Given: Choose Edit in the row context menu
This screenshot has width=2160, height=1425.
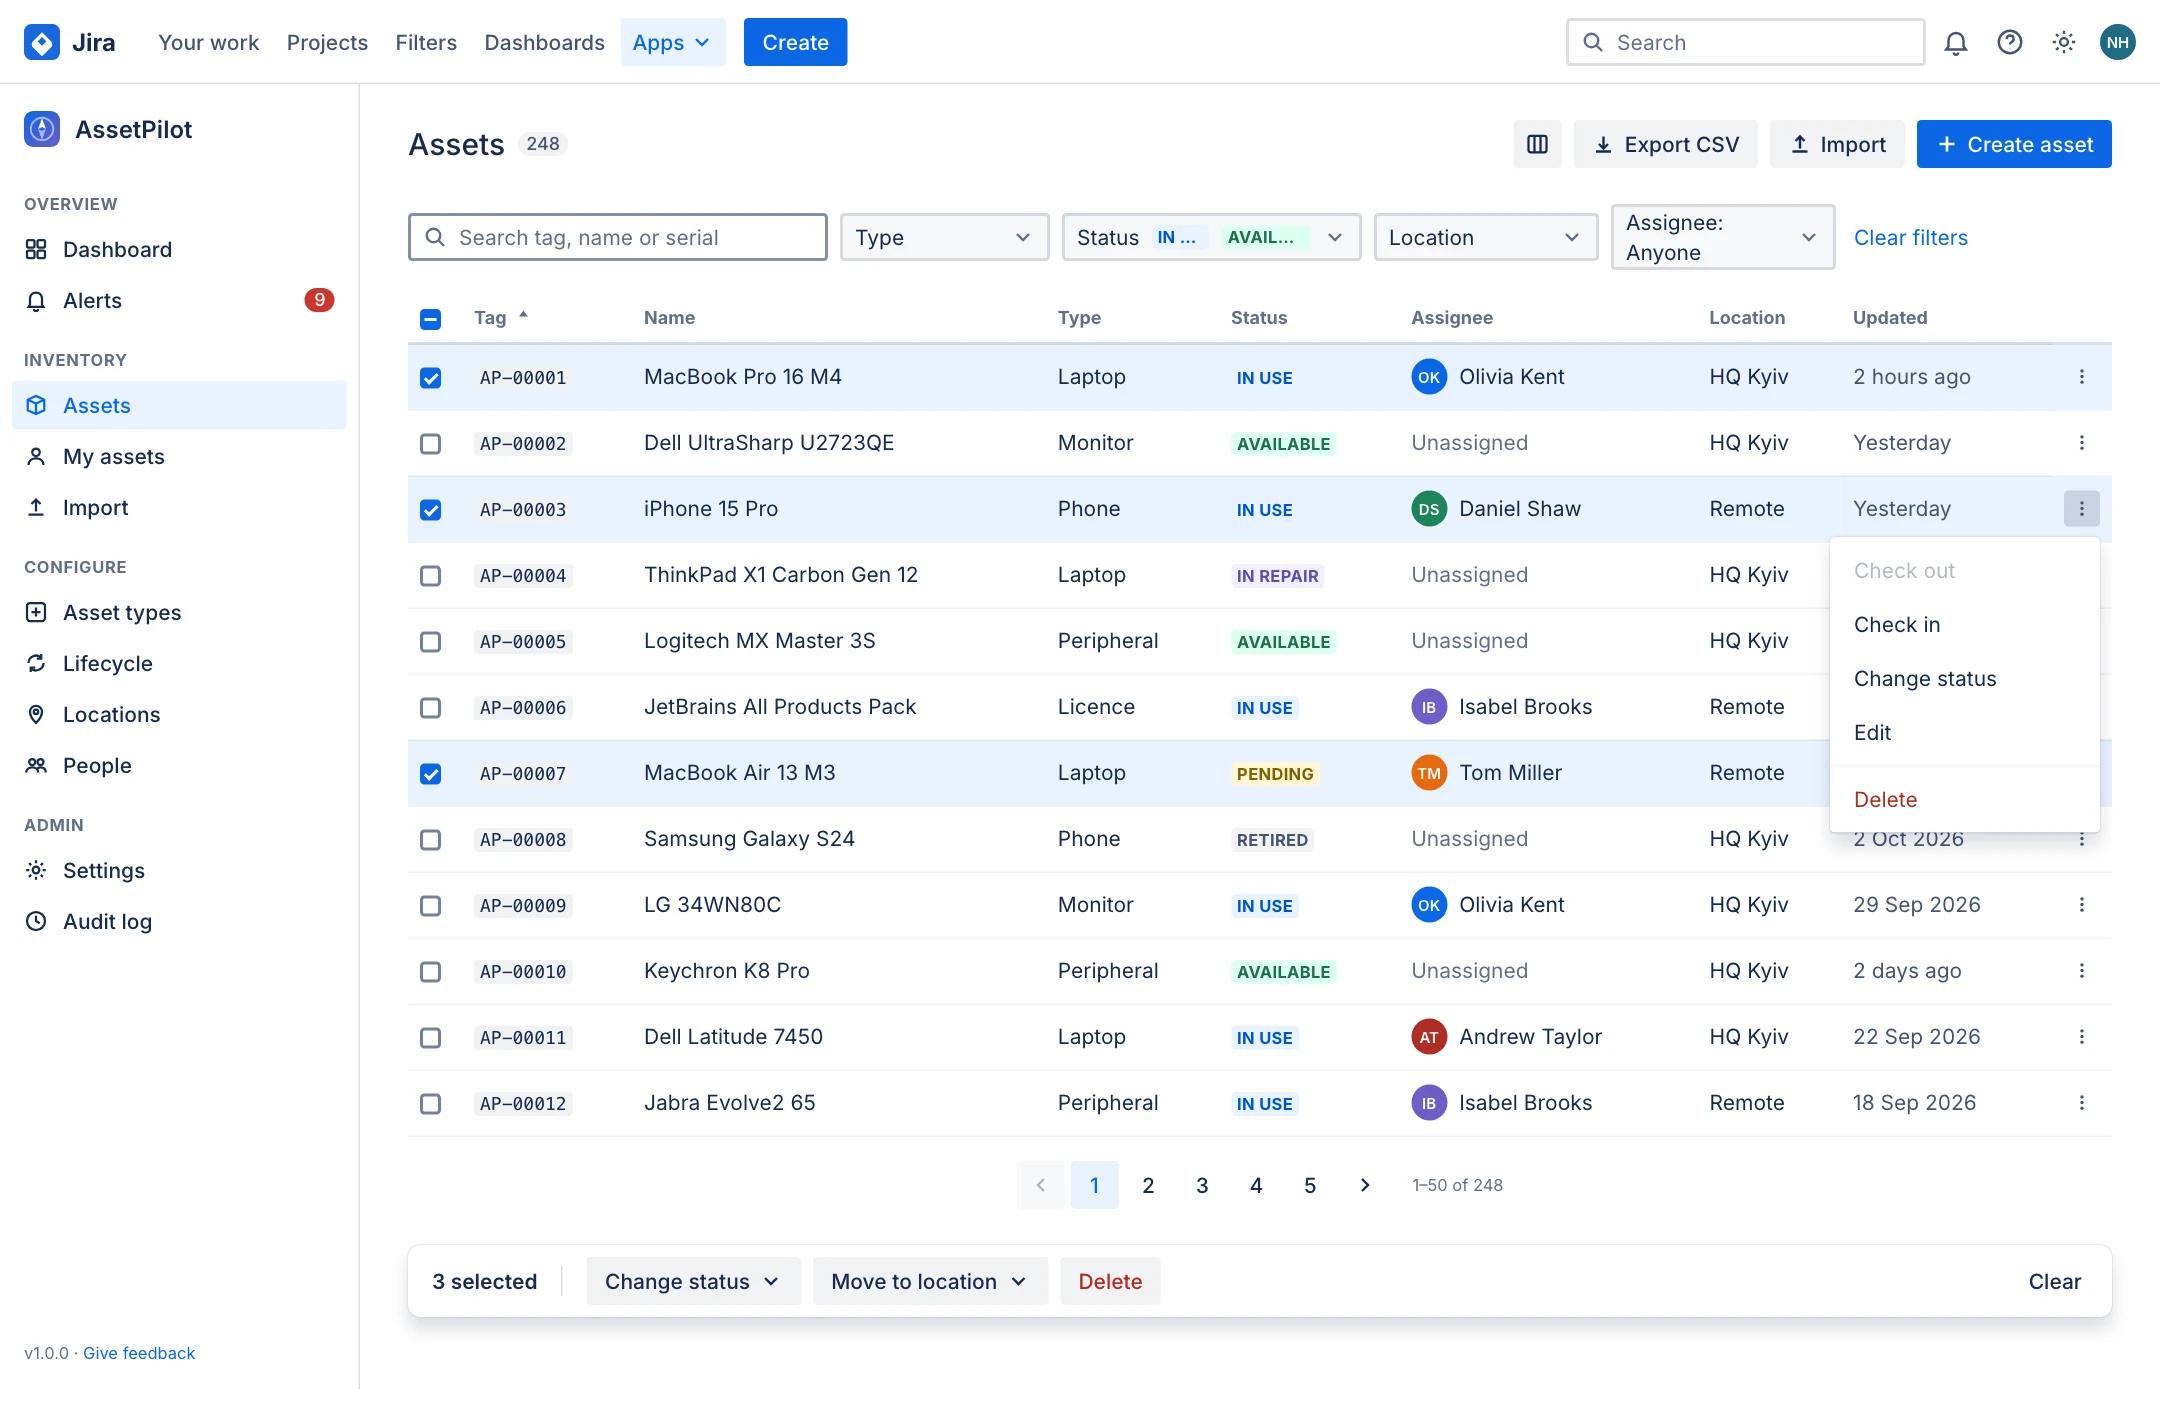Looking at the screenshot, I should point(1964,733).
